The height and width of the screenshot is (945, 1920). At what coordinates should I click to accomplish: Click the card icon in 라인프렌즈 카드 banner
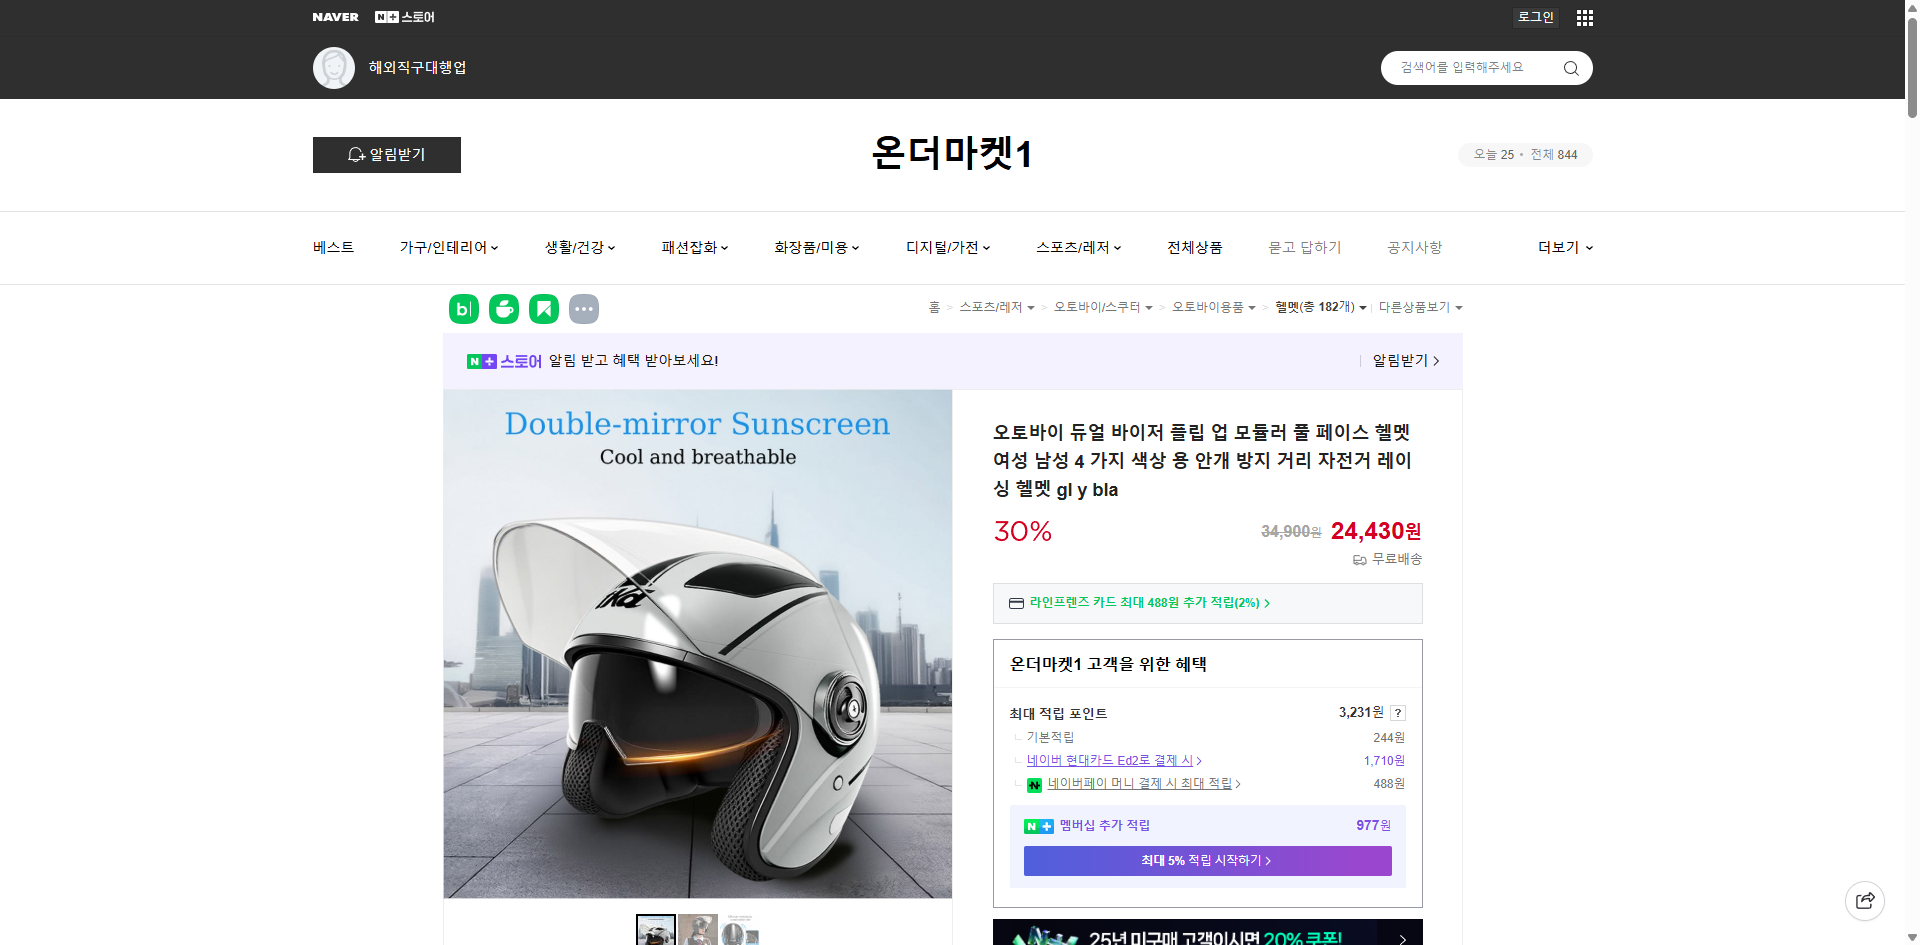pyautogui.click(x=1015, y=603)
